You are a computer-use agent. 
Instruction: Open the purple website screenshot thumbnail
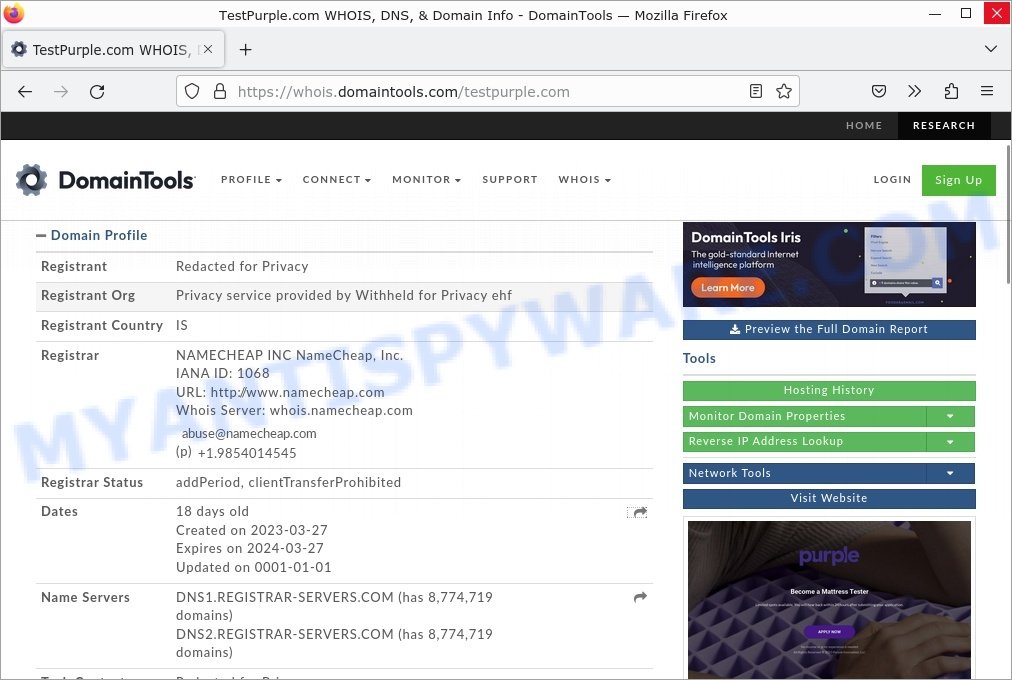point(829,600)
